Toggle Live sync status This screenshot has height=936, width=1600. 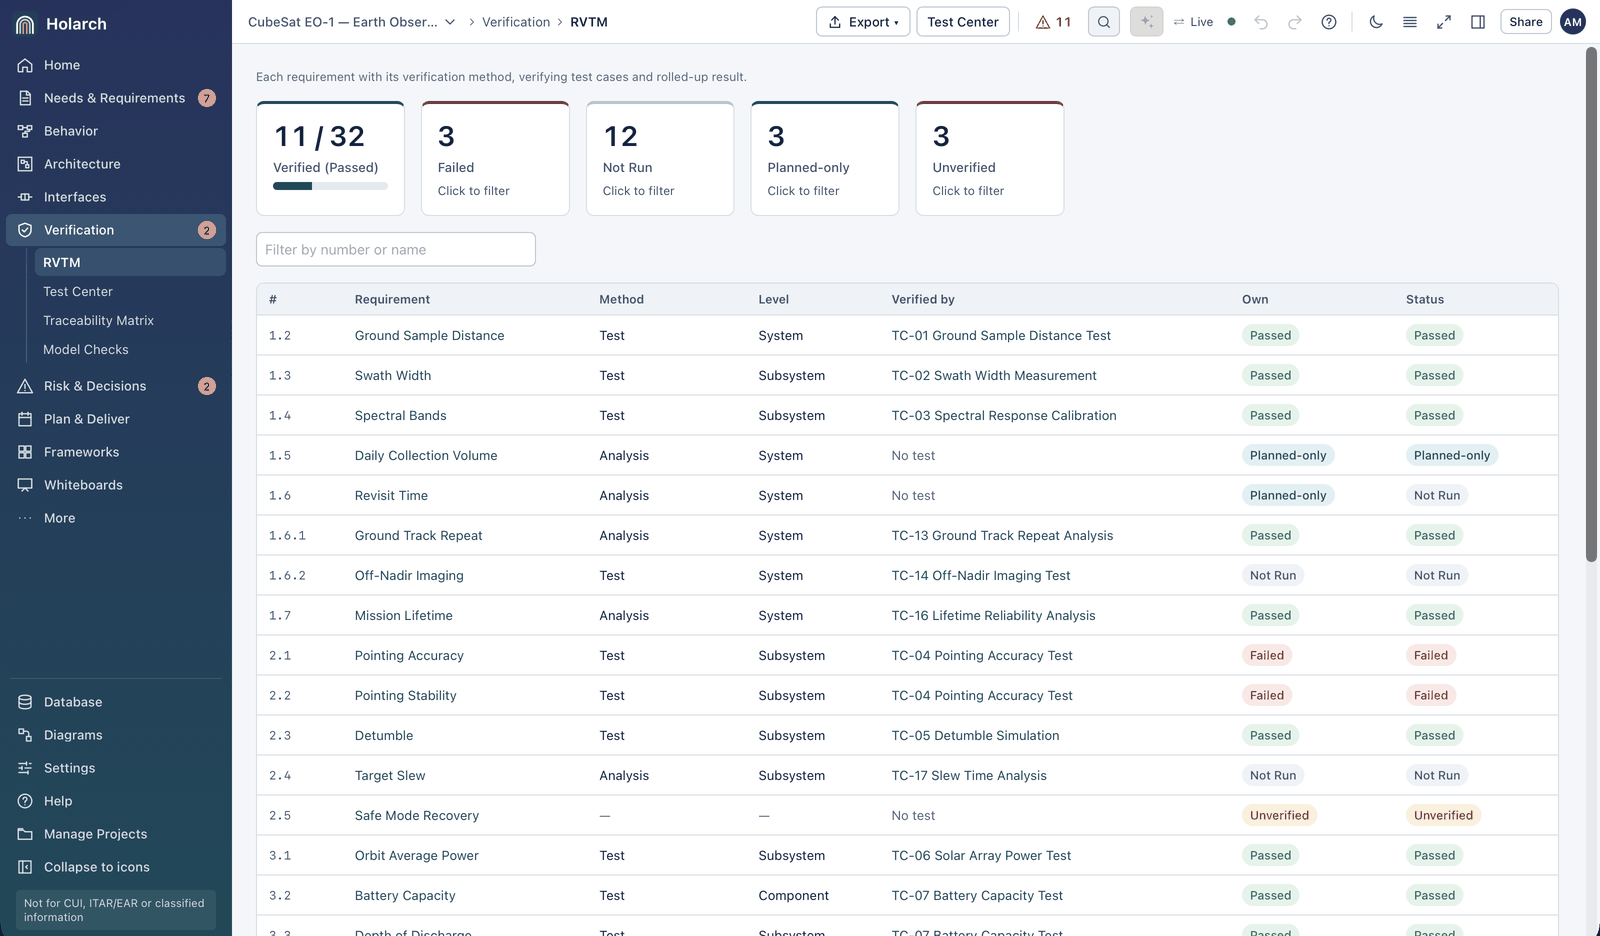(1204, 22)
